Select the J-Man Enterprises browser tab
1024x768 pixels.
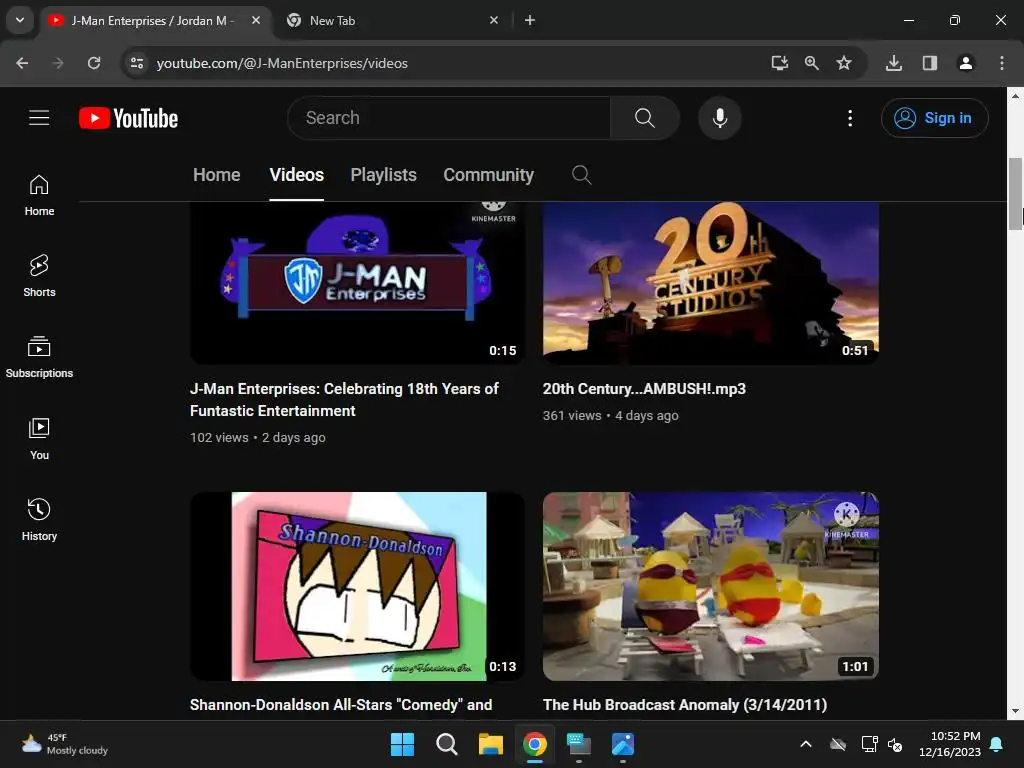pyautogui.click(x=155, y=20)
